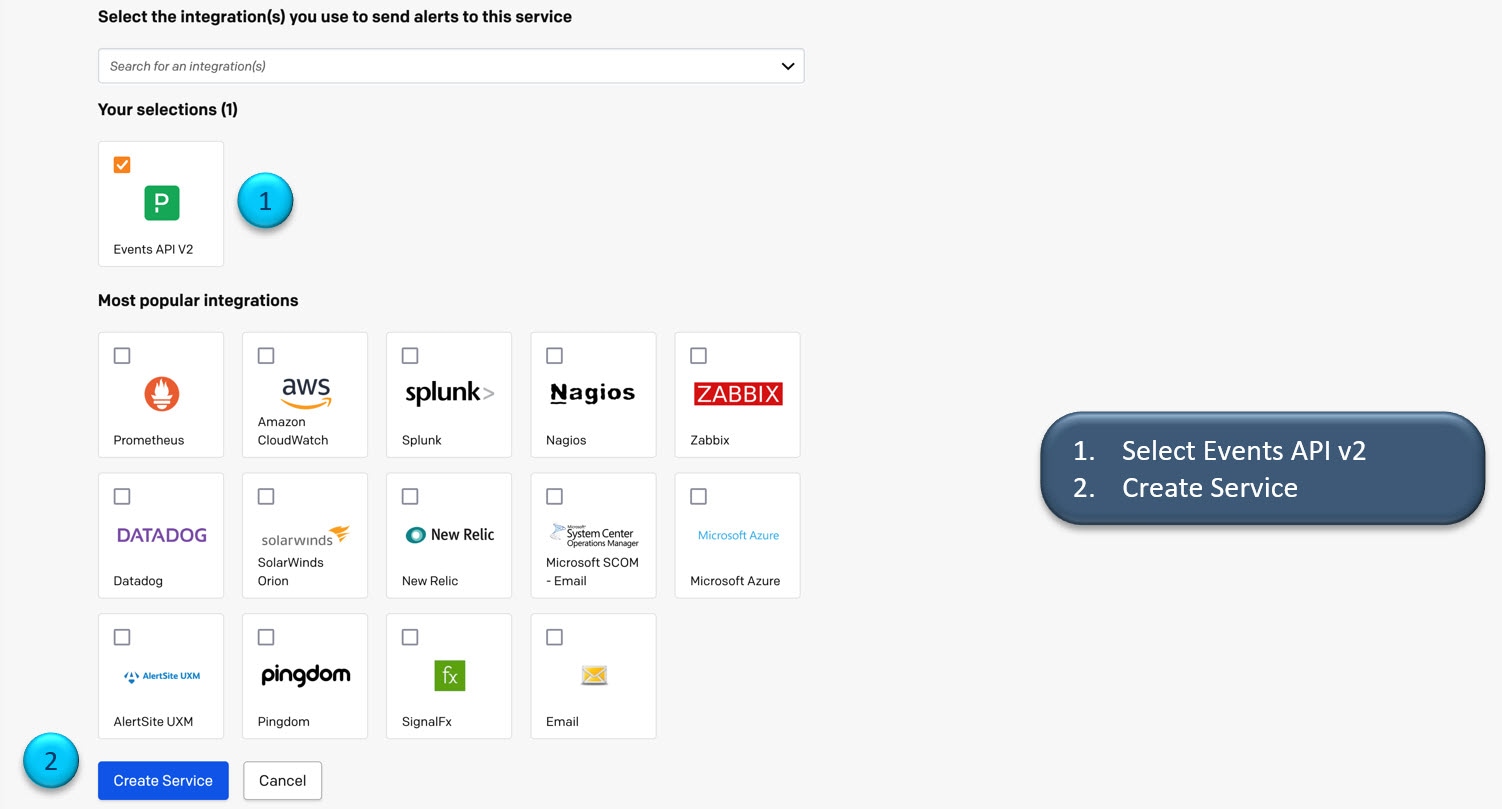Click the Zabbix label text
Screen dimensions: 1502x809
click(x=710, y=441)
